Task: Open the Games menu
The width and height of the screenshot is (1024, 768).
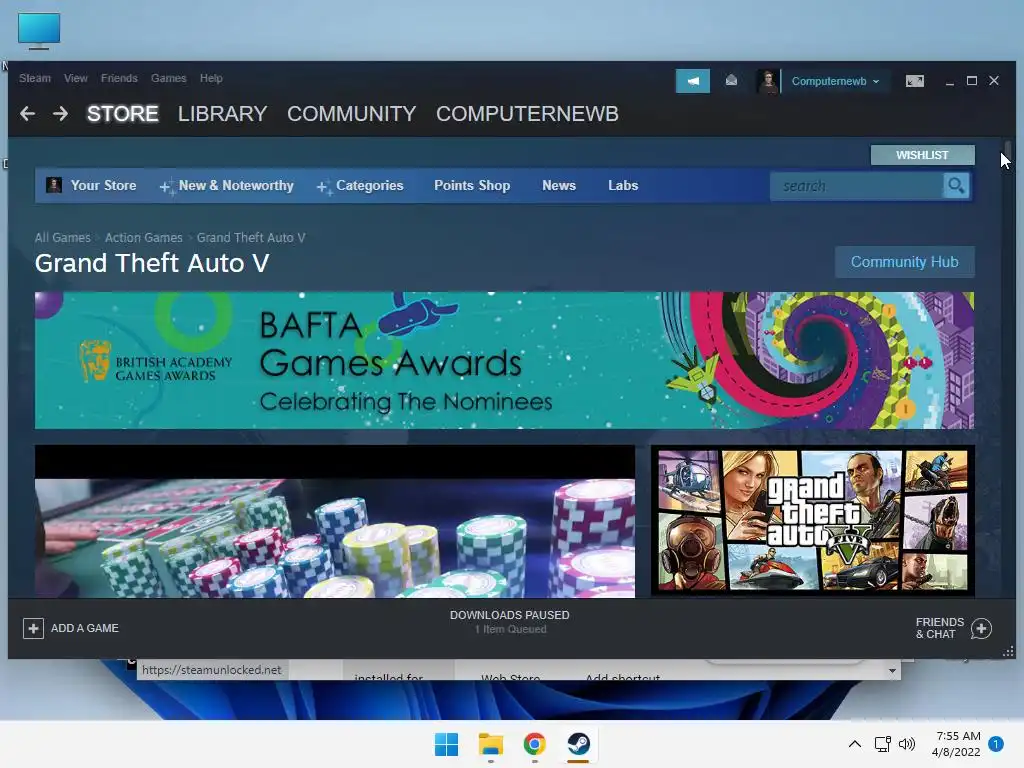Action: click(168, 78)
